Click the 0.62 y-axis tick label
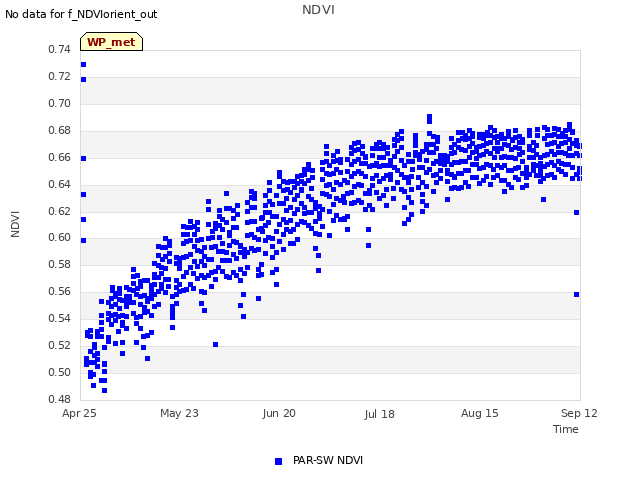The width and height of the screenshot is (640, 480). point(59,211)
